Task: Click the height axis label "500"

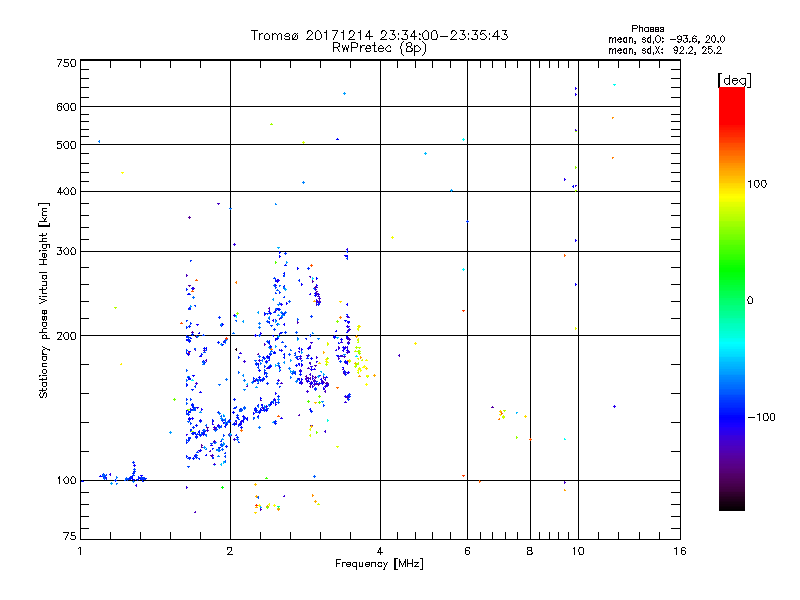Action: pyautogui.click(x=66, y=145)
